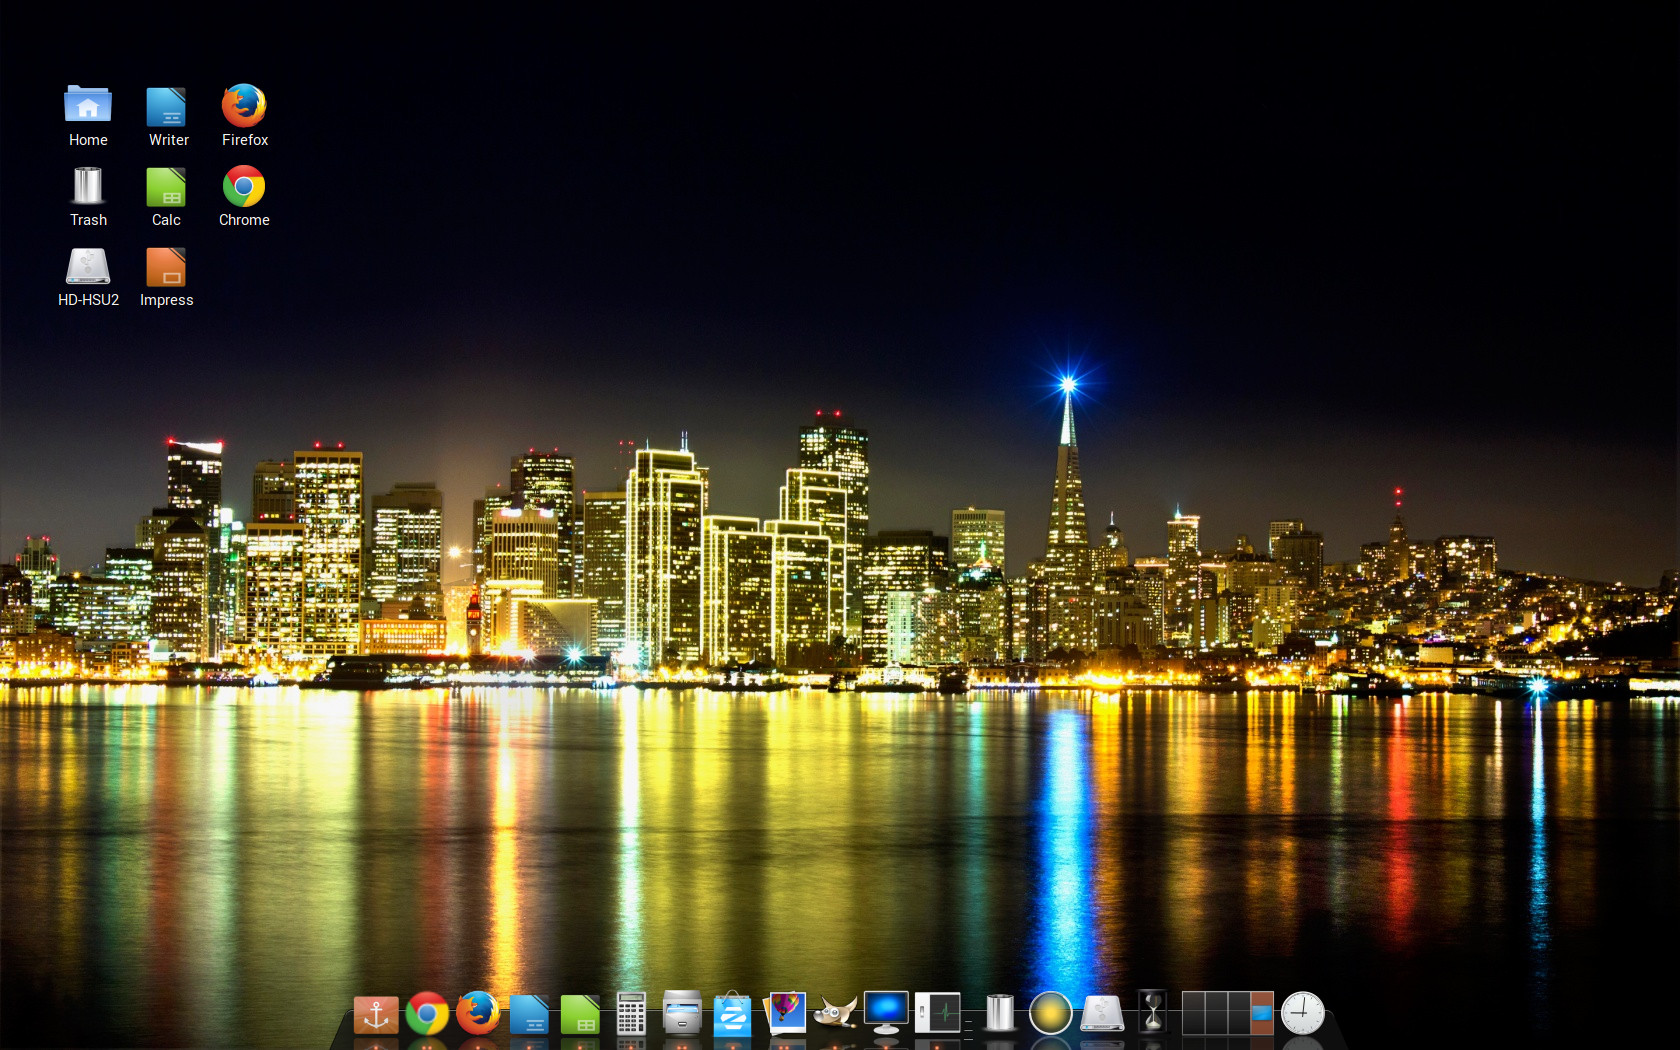The width and height of the screenshot is (1680, 1050).
Task: Open Chrome from the desktop shortcut
Action: [244, 187]
